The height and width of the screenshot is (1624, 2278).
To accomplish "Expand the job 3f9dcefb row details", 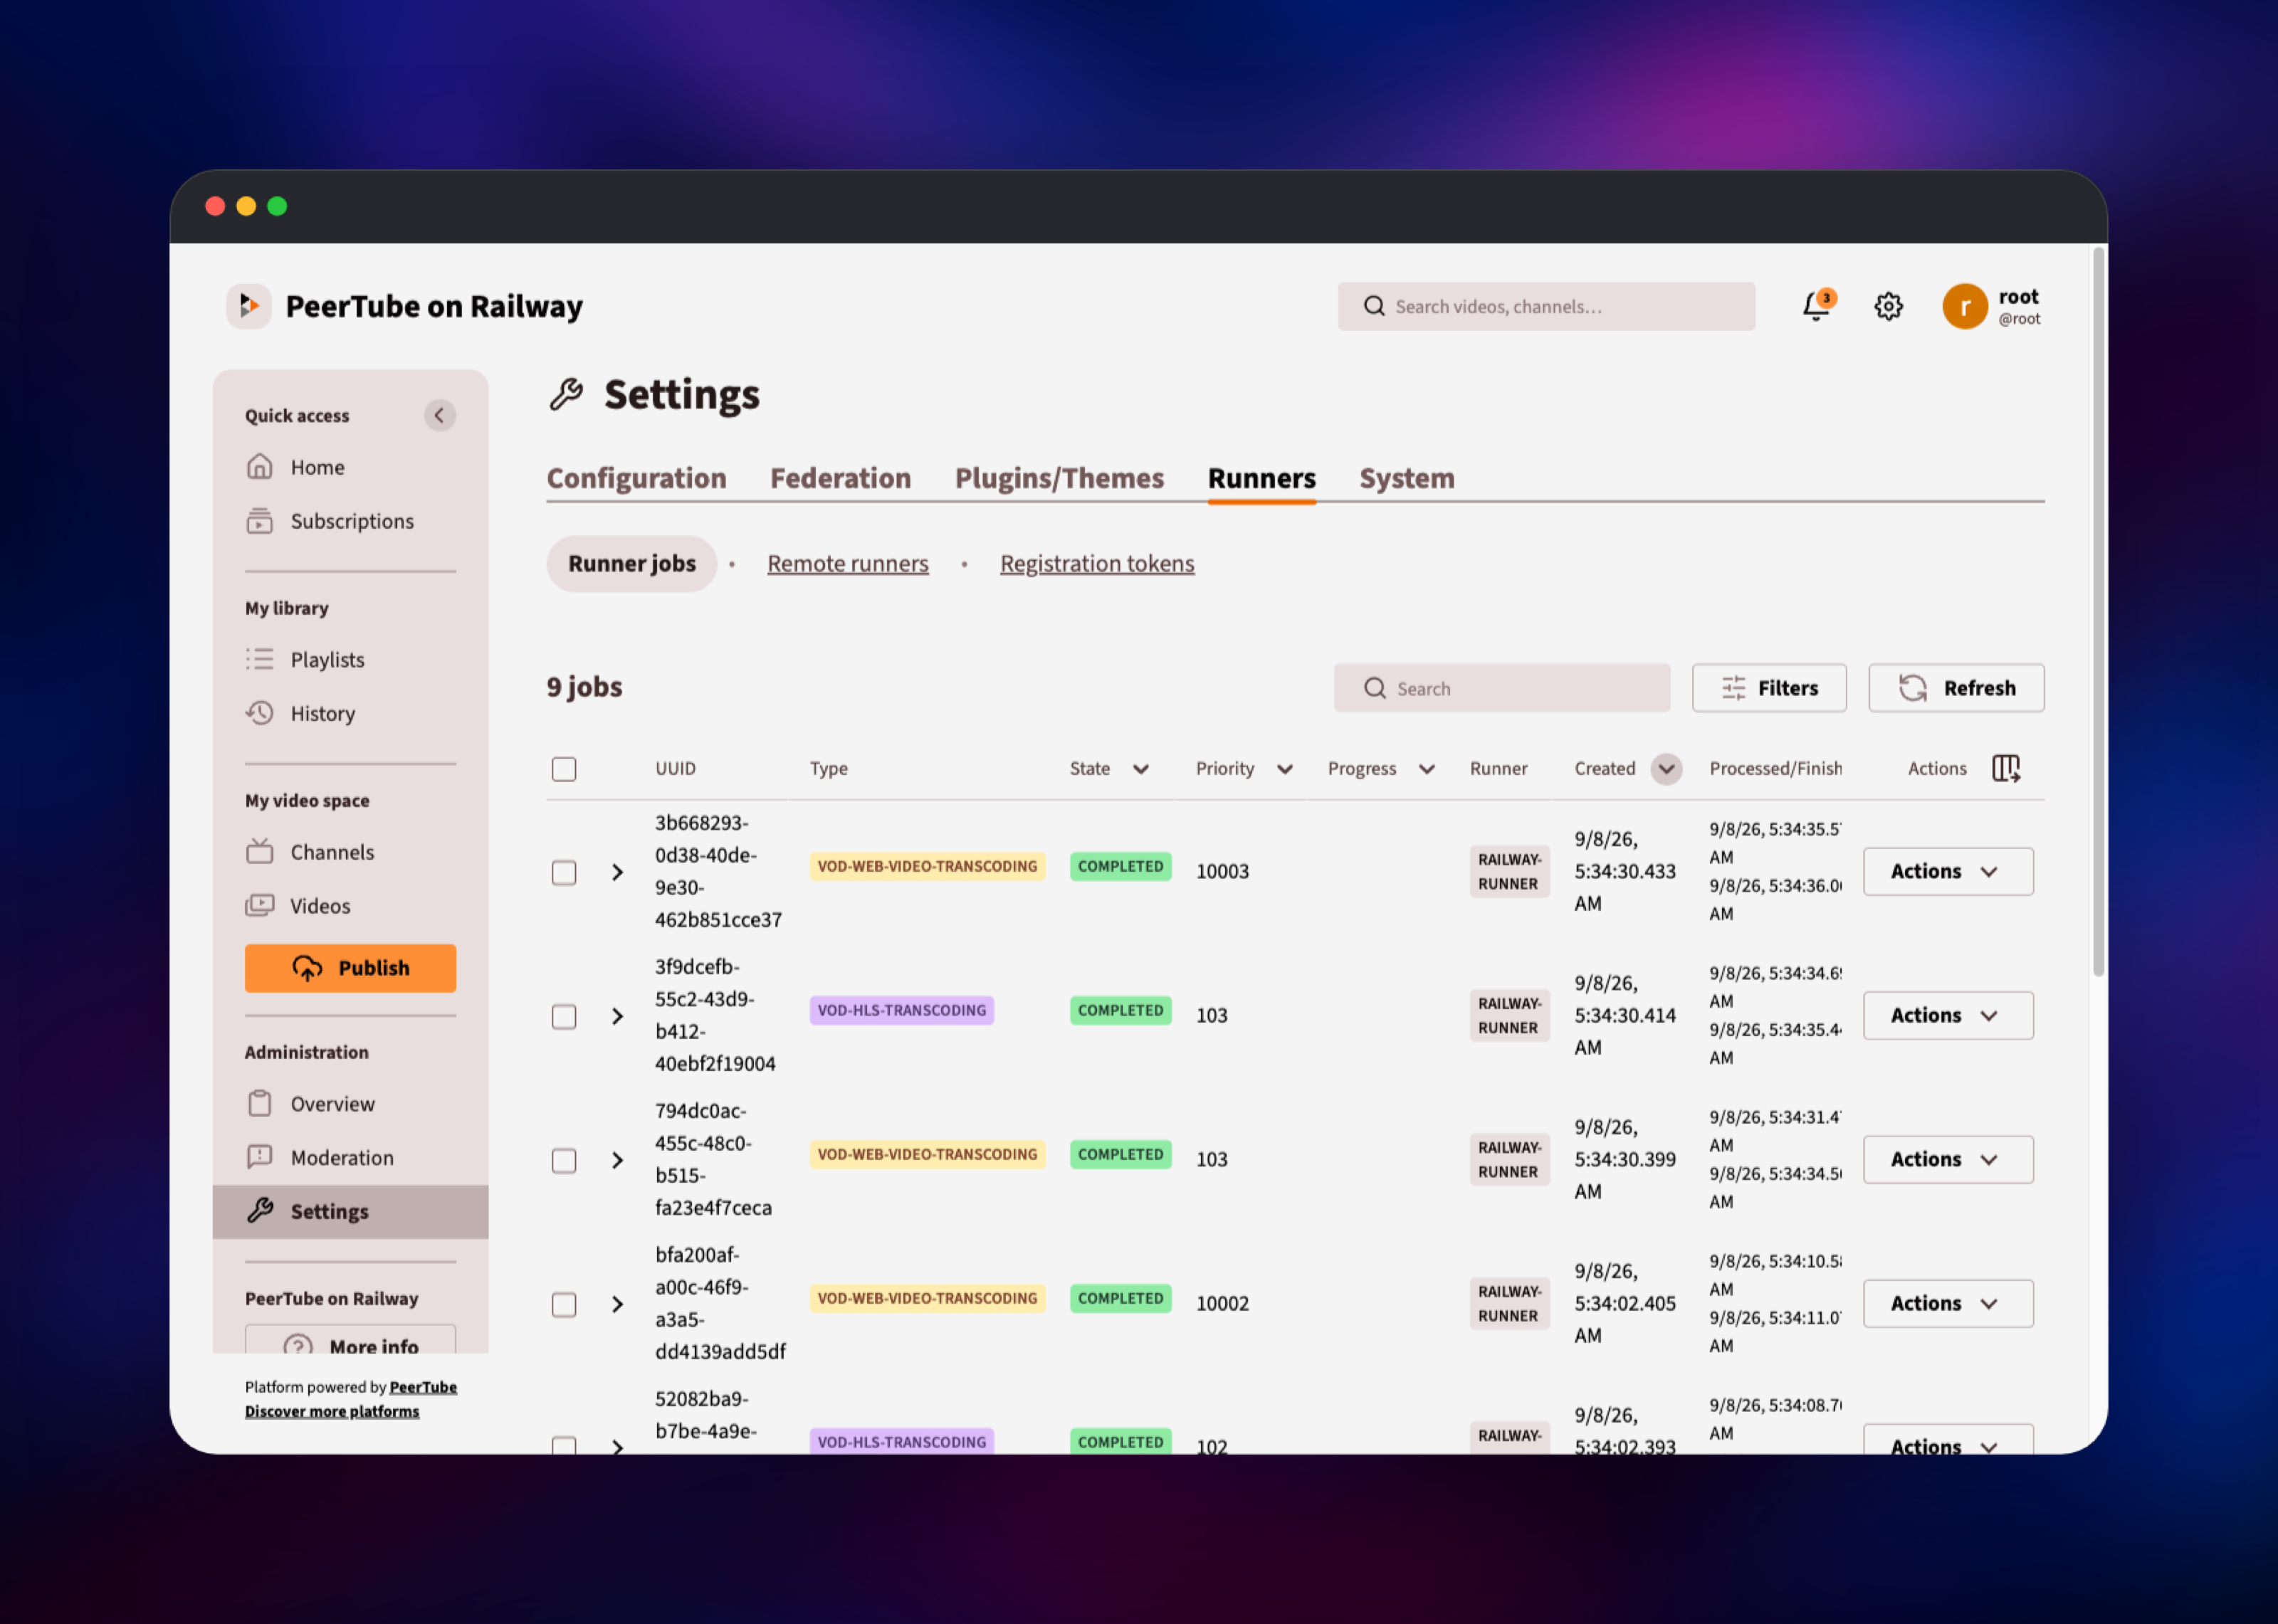I will coord(617,1016).
